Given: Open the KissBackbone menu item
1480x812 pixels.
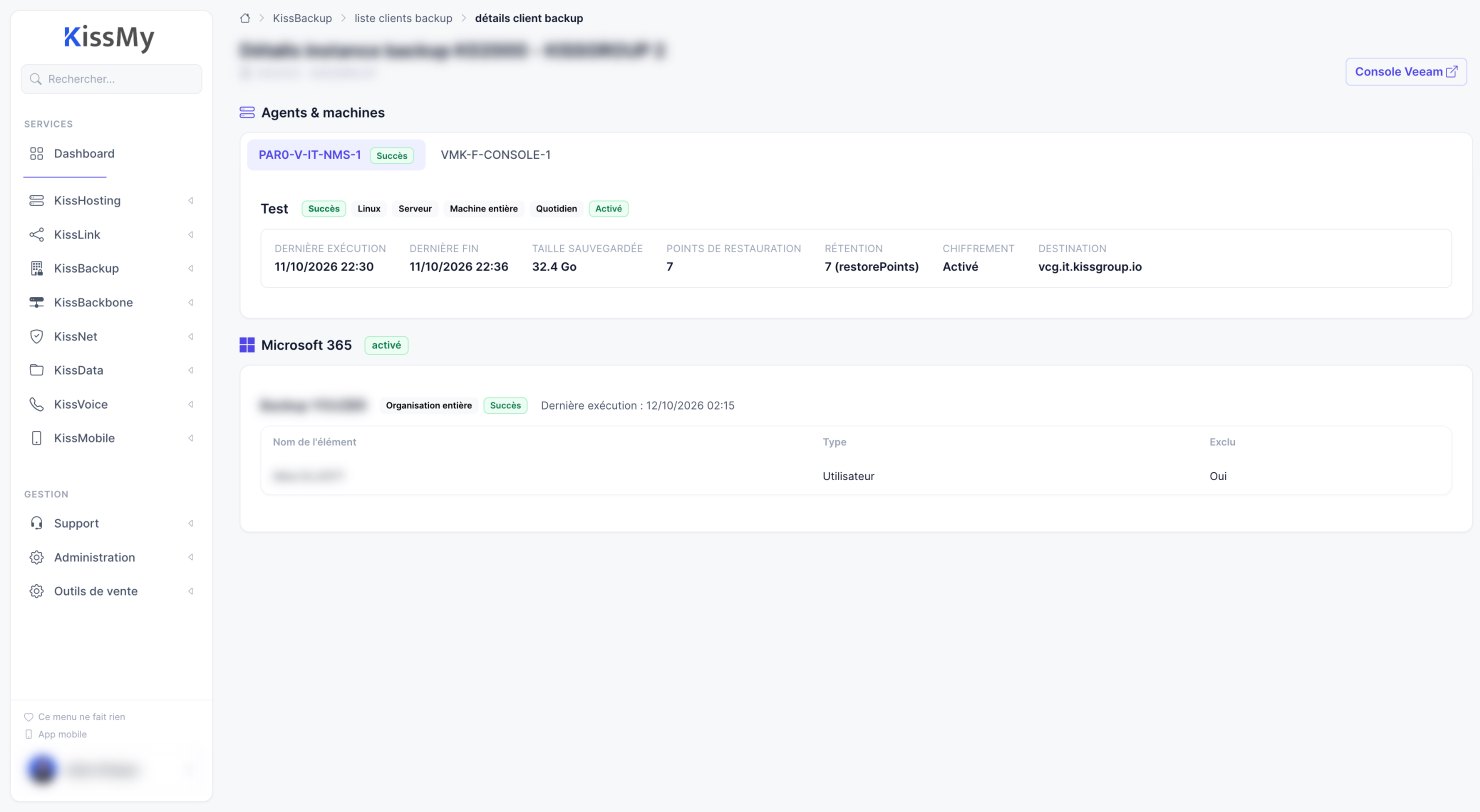Looking at the screenshot, I should click(111, 303).
